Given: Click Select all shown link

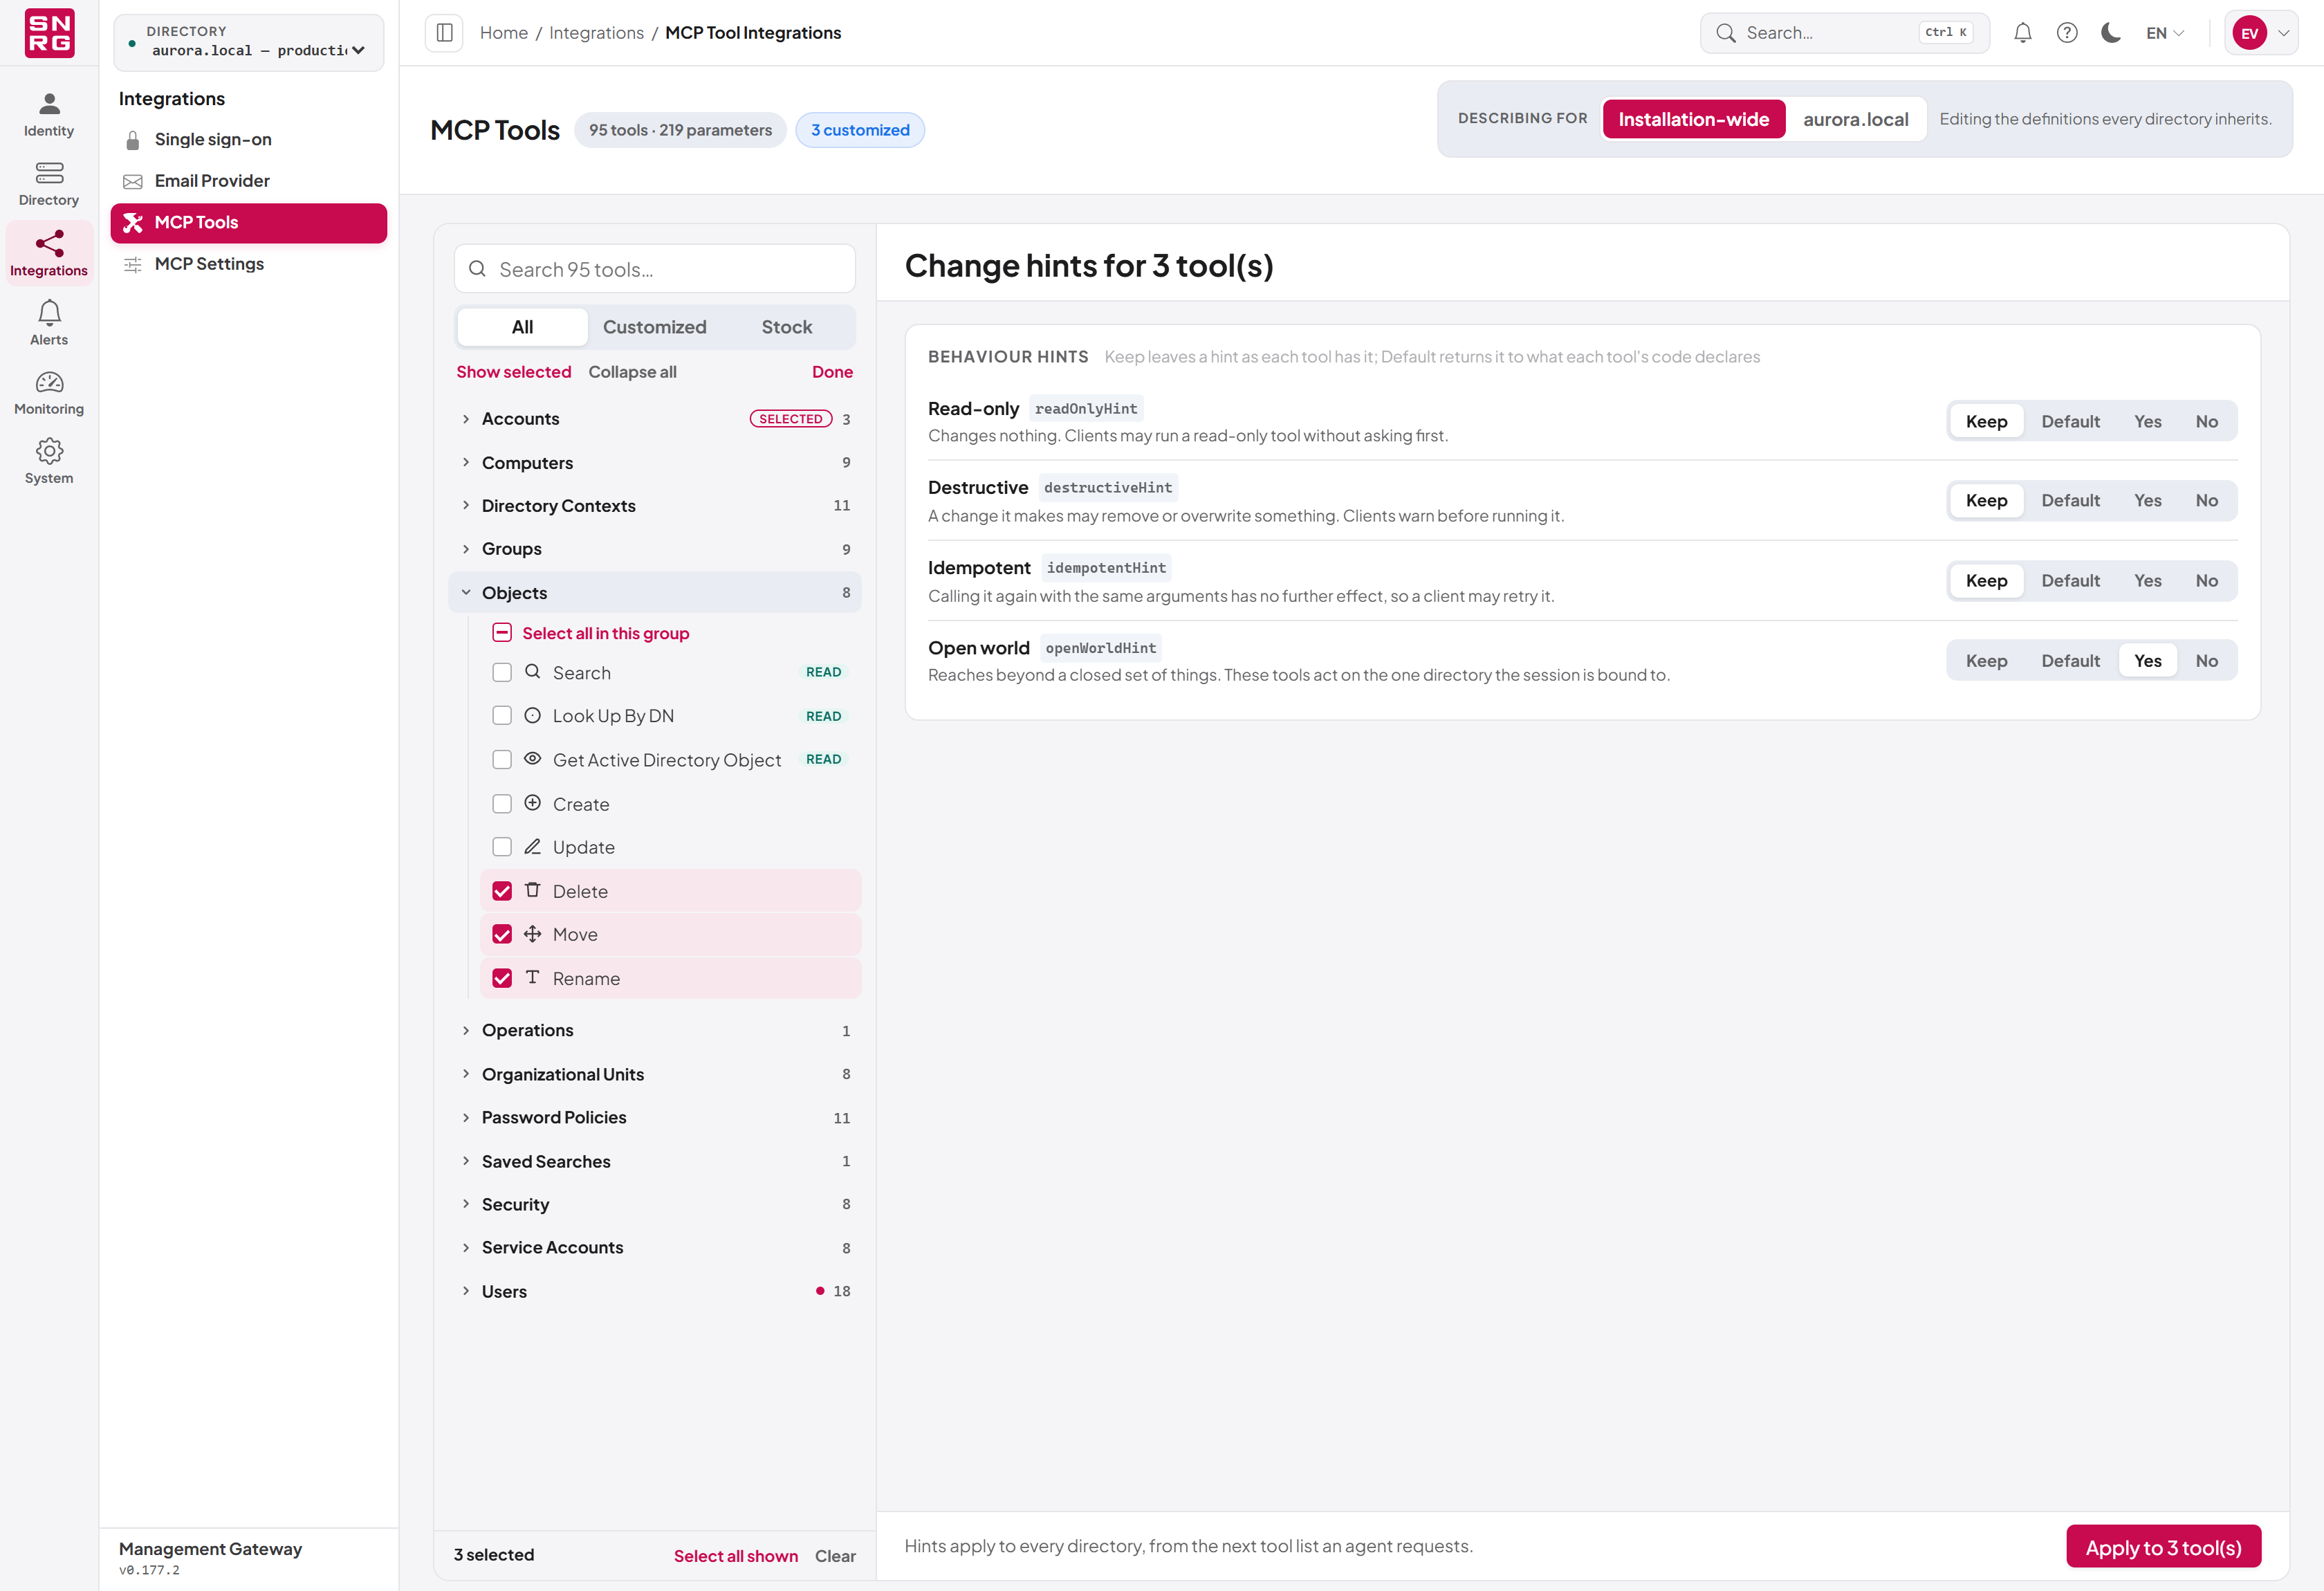Looking at the screenshot, I should [x=736, y=1555].
